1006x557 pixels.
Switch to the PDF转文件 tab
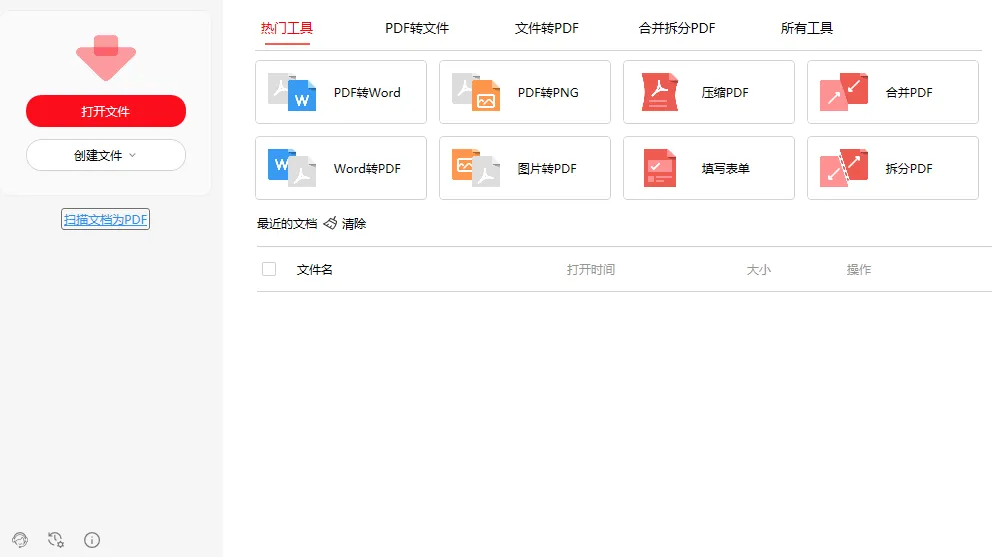[x=417, y=28]
